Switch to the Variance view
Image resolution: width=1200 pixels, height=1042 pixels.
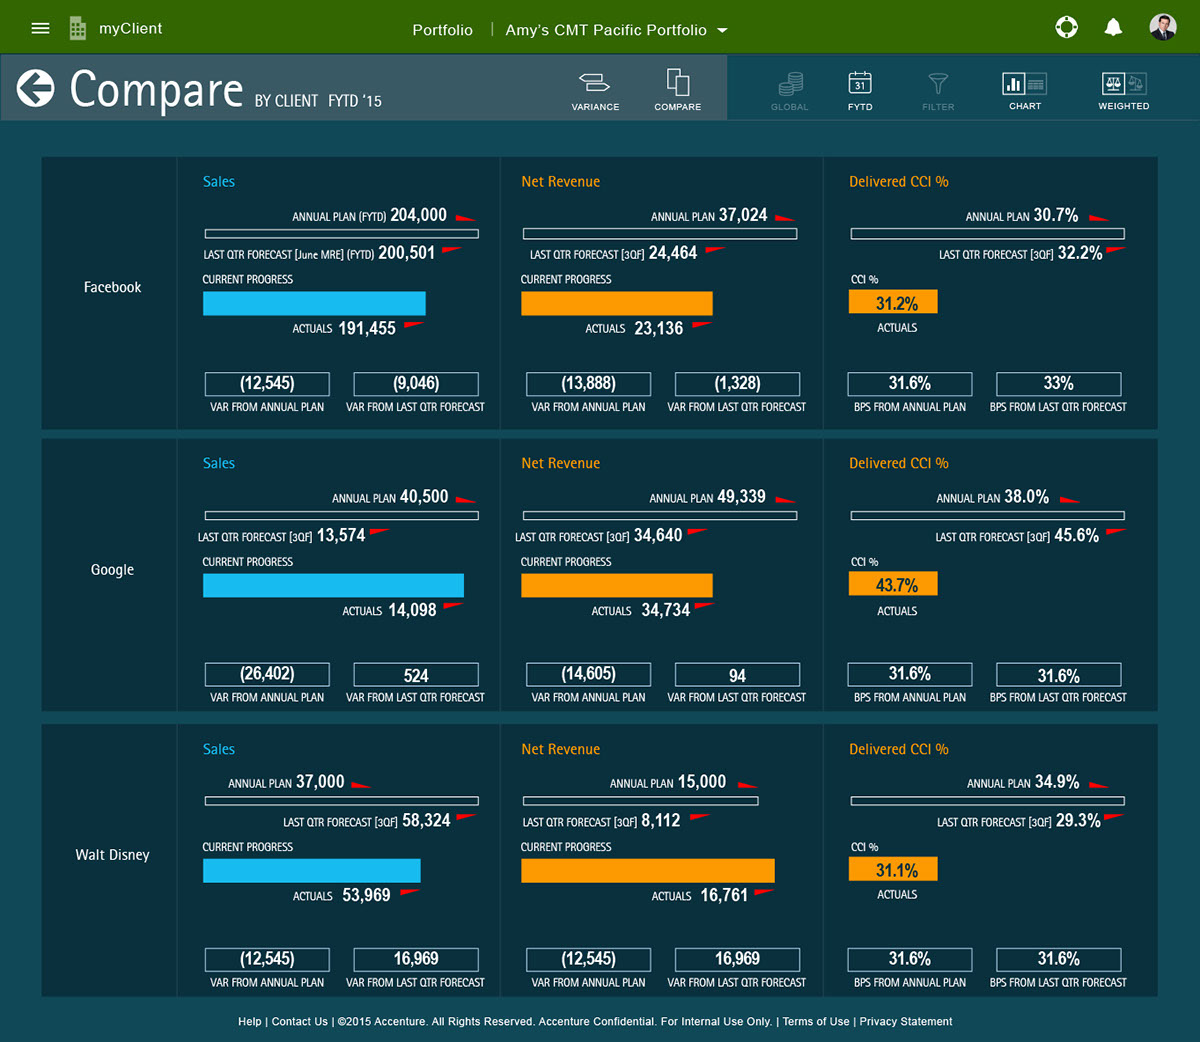(x=595, y=90)
